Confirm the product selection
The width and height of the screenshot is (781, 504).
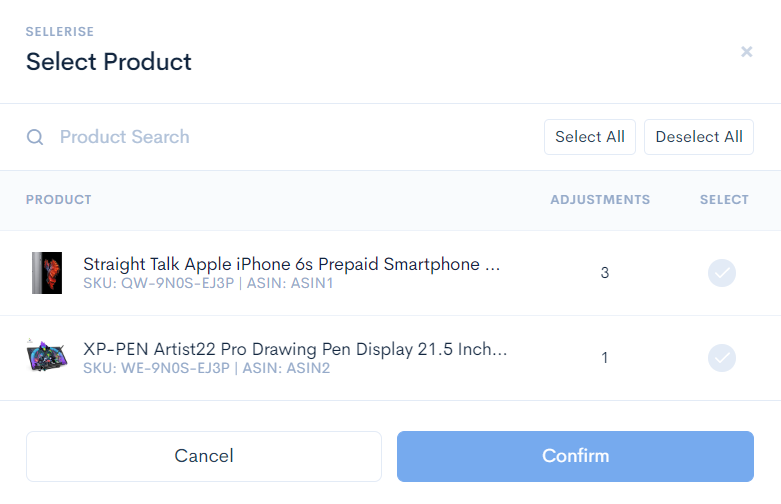575,456
